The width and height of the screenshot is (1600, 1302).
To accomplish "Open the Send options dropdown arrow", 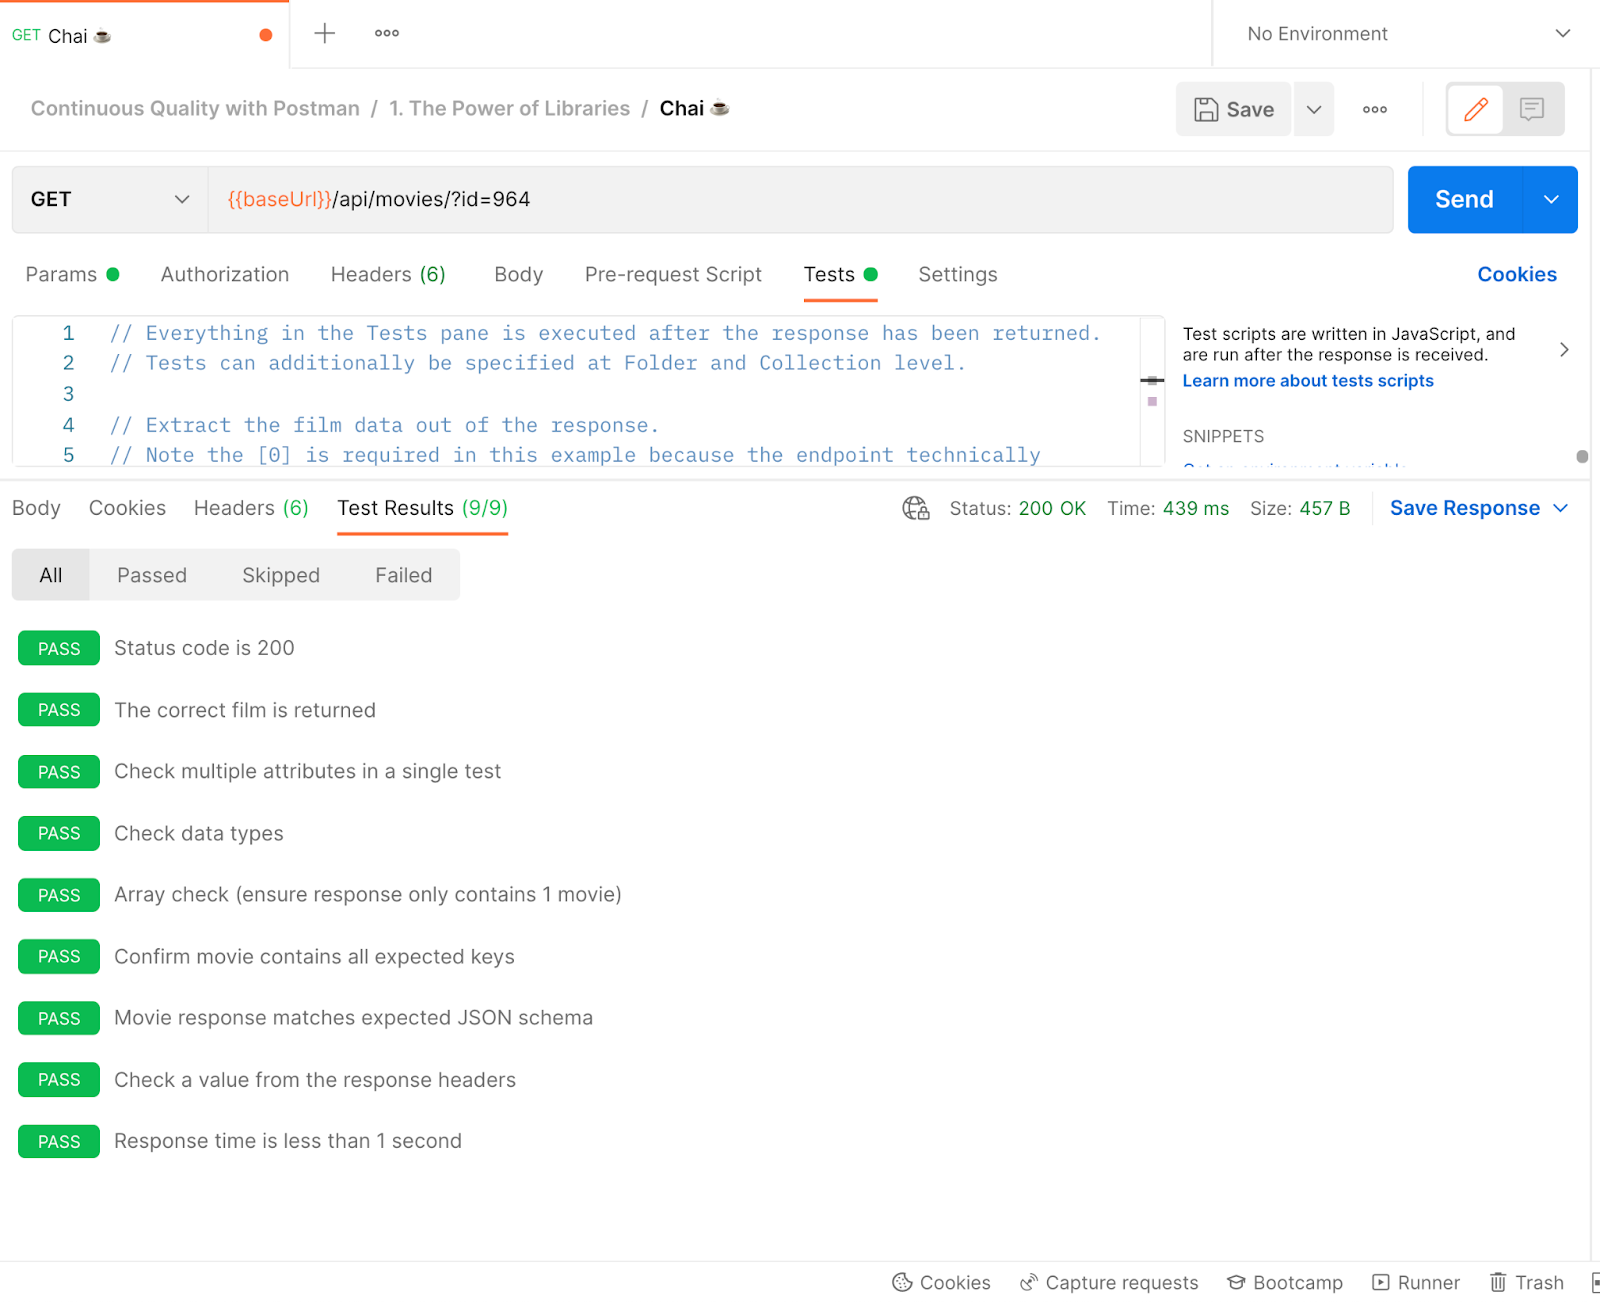I will tap(1551, 199).
